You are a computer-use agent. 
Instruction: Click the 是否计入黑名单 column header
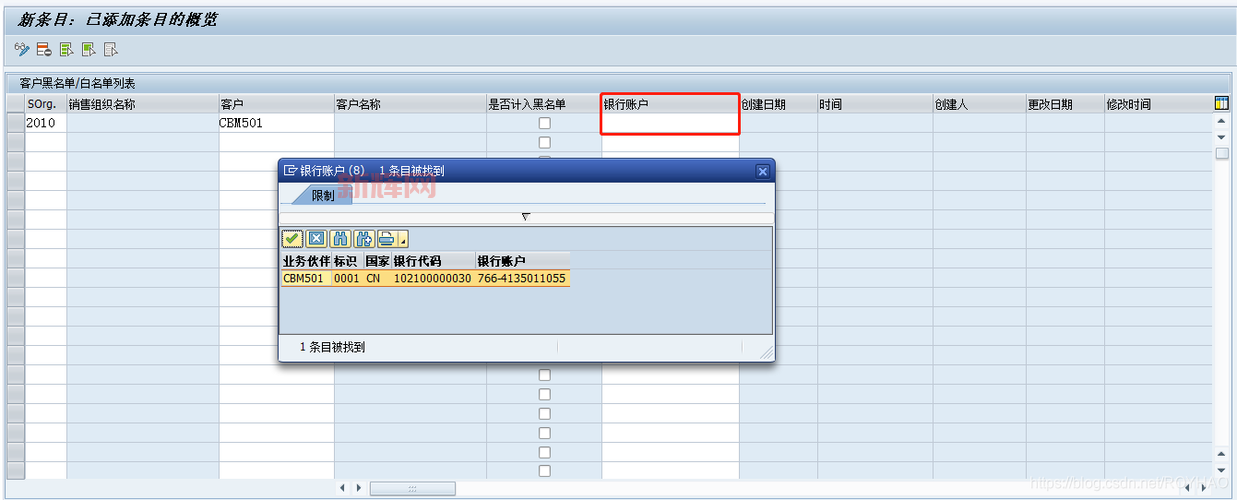click(x=544, y=104)
